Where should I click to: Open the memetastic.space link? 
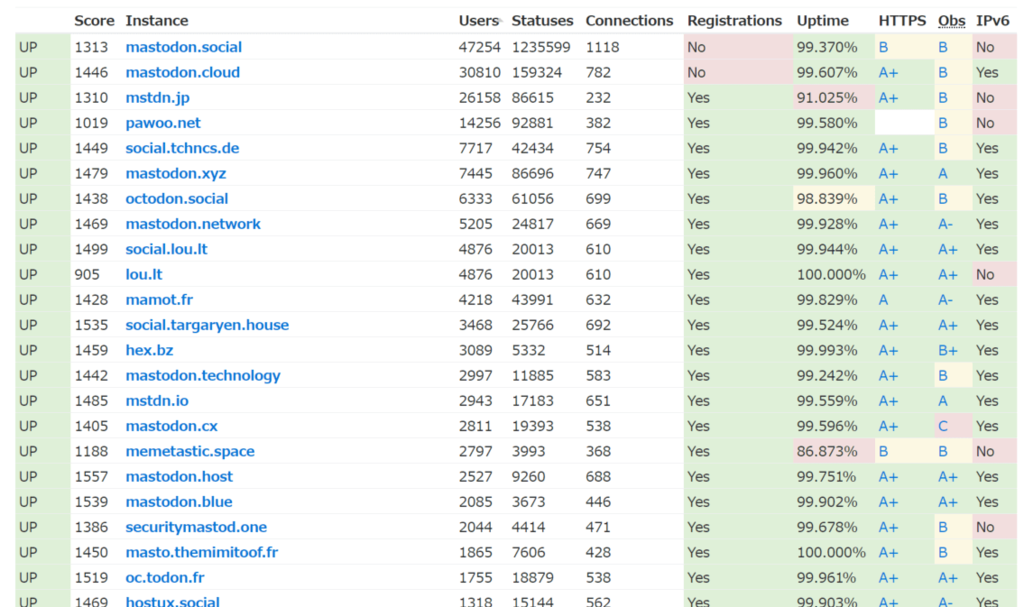[x=190, y=451]
